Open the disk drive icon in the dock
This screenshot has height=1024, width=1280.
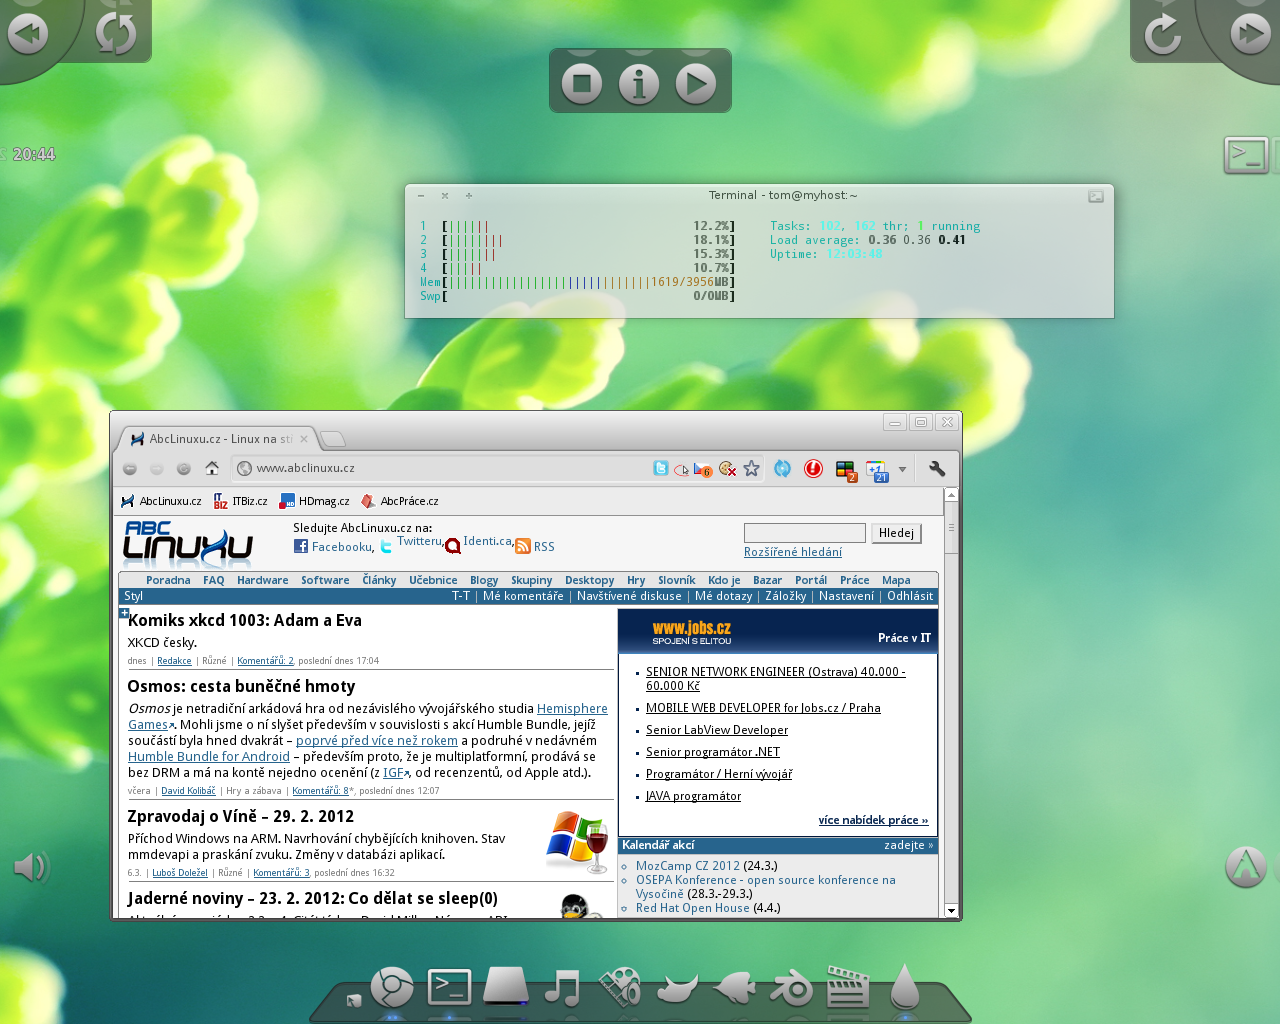[506, 985]
